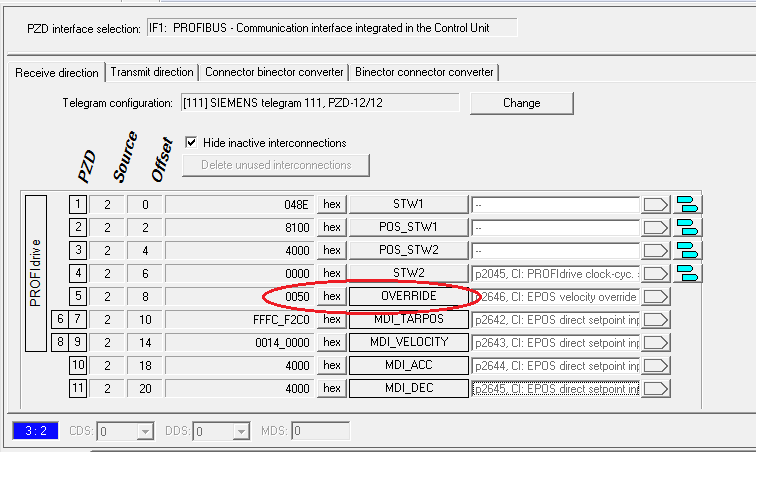The height and width of the screenshot is (480, 768).
Task: Uncheck Hide inactive interconnections
Action: tap(191, 143)
